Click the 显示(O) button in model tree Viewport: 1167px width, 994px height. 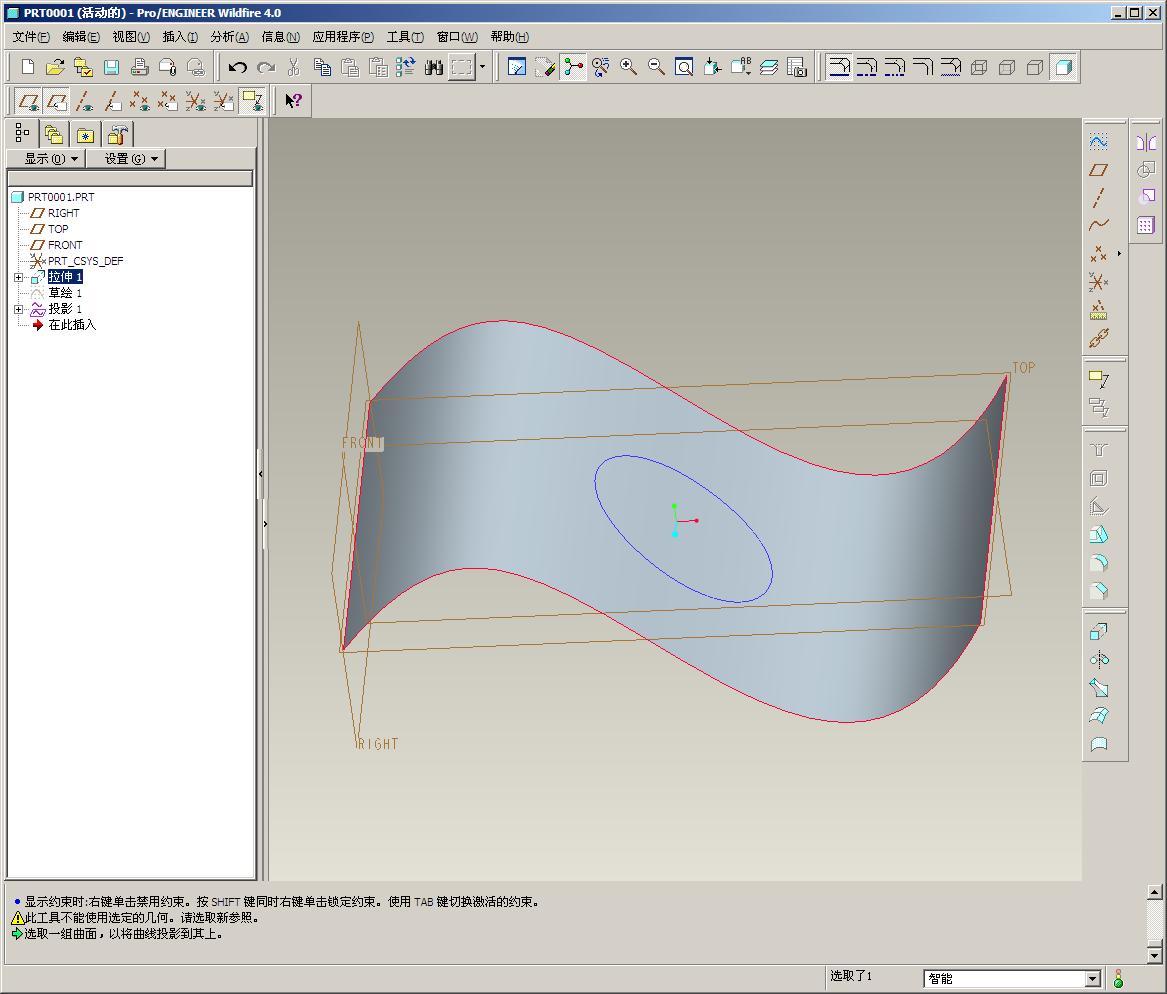click(x=51, y=158)
